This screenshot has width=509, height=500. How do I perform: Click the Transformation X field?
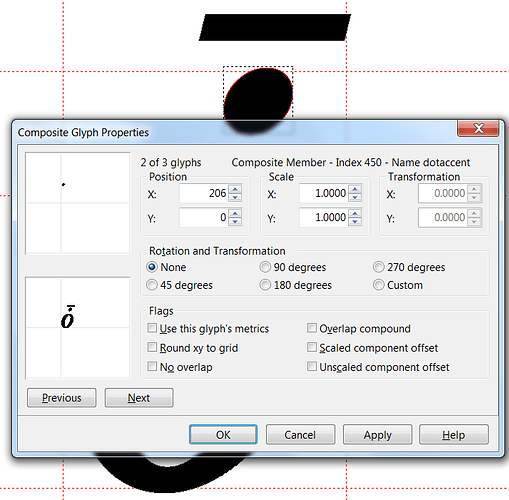443,193
